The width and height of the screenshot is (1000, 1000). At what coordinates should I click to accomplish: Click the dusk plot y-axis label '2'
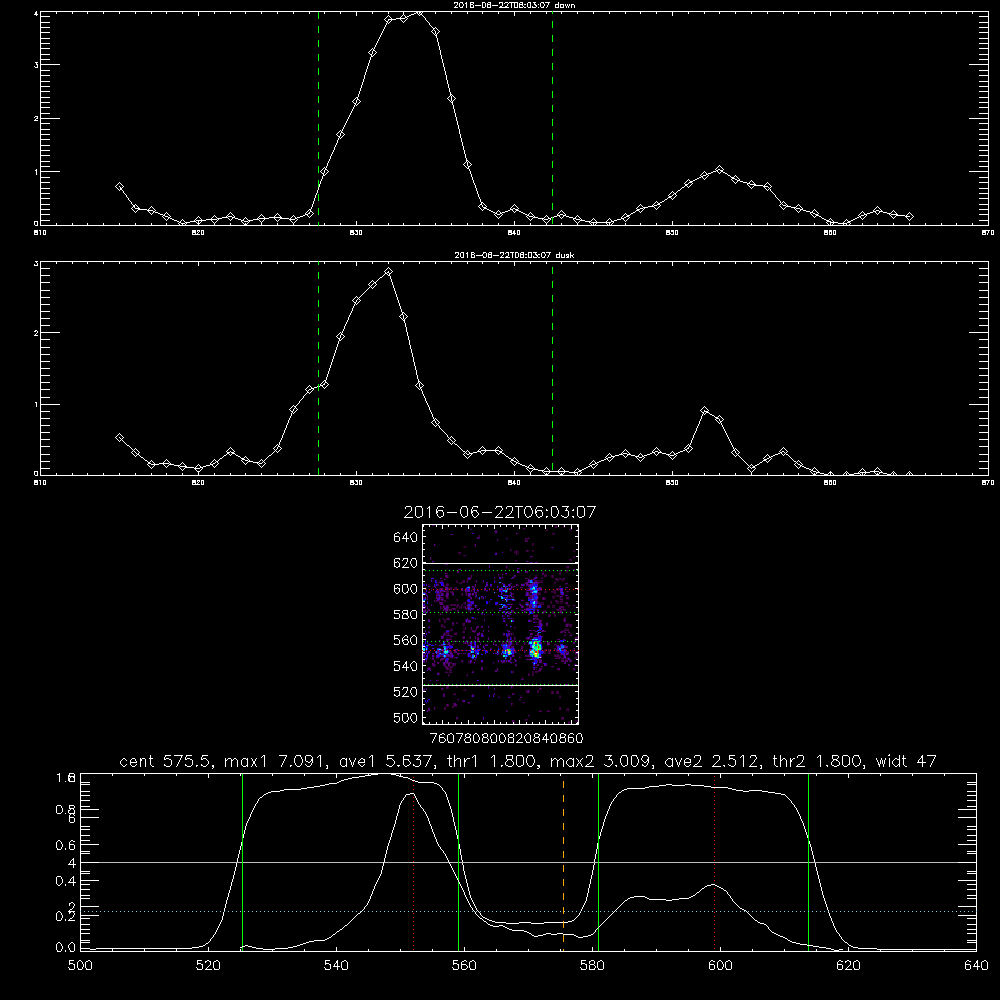coord(36,333)
